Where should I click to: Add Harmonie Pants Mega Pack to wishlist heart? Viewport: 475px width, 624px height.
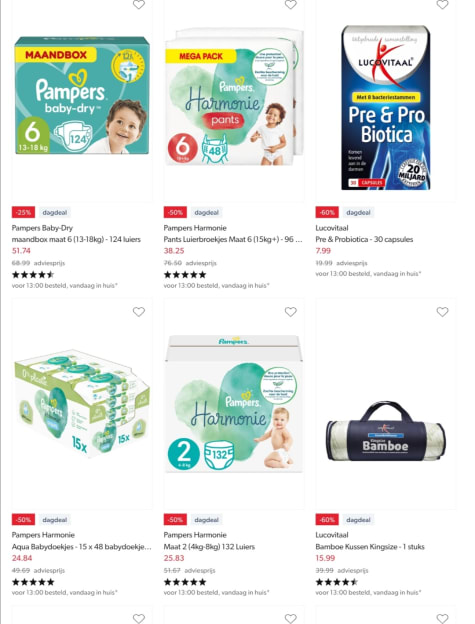[291, 4]
